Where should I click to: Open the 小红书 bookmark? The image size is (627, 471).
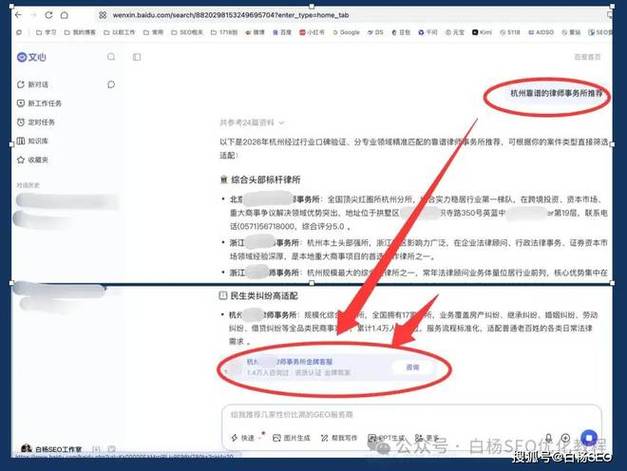(312, 32)
